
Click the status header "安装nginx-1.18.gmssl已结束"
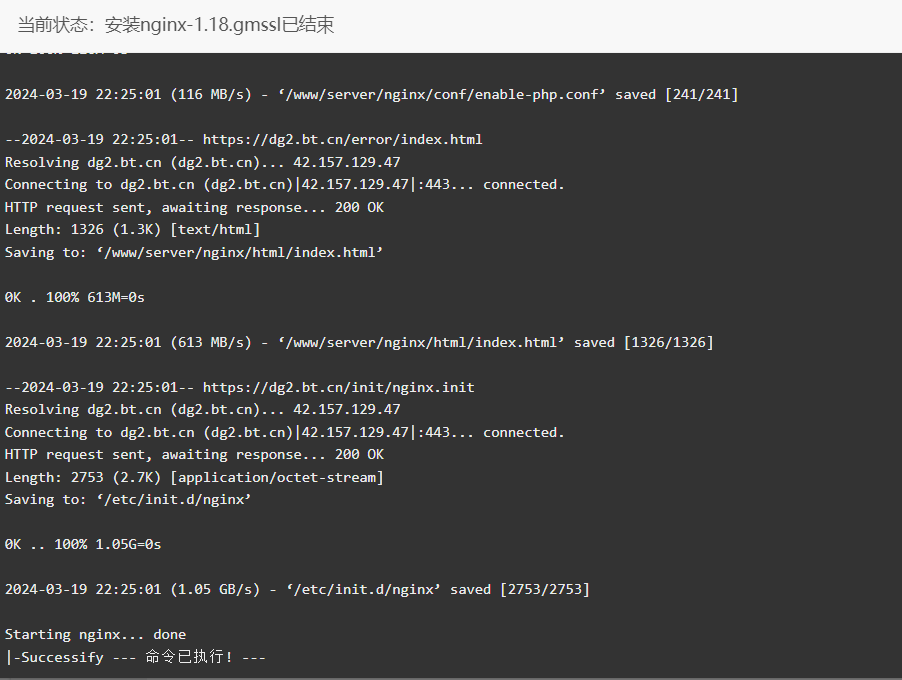pos(219,25)
